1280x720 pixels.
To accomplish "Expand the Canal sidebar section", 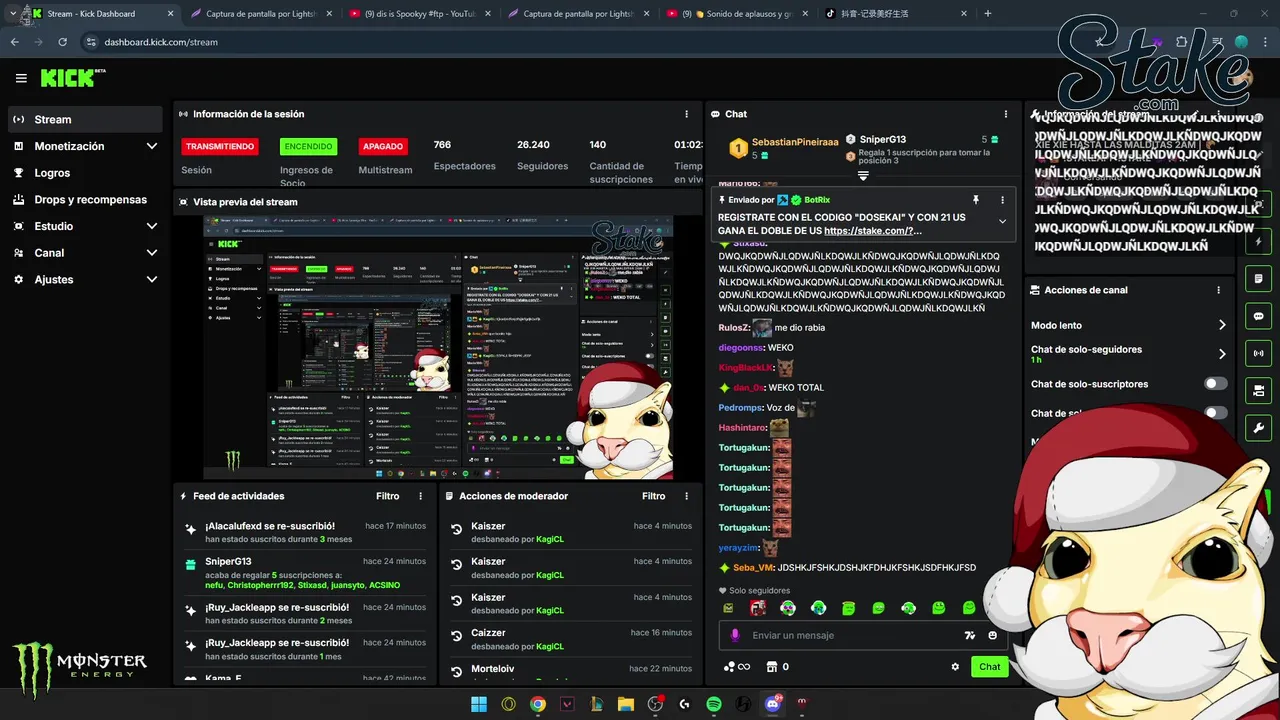I will click(152, 253).
